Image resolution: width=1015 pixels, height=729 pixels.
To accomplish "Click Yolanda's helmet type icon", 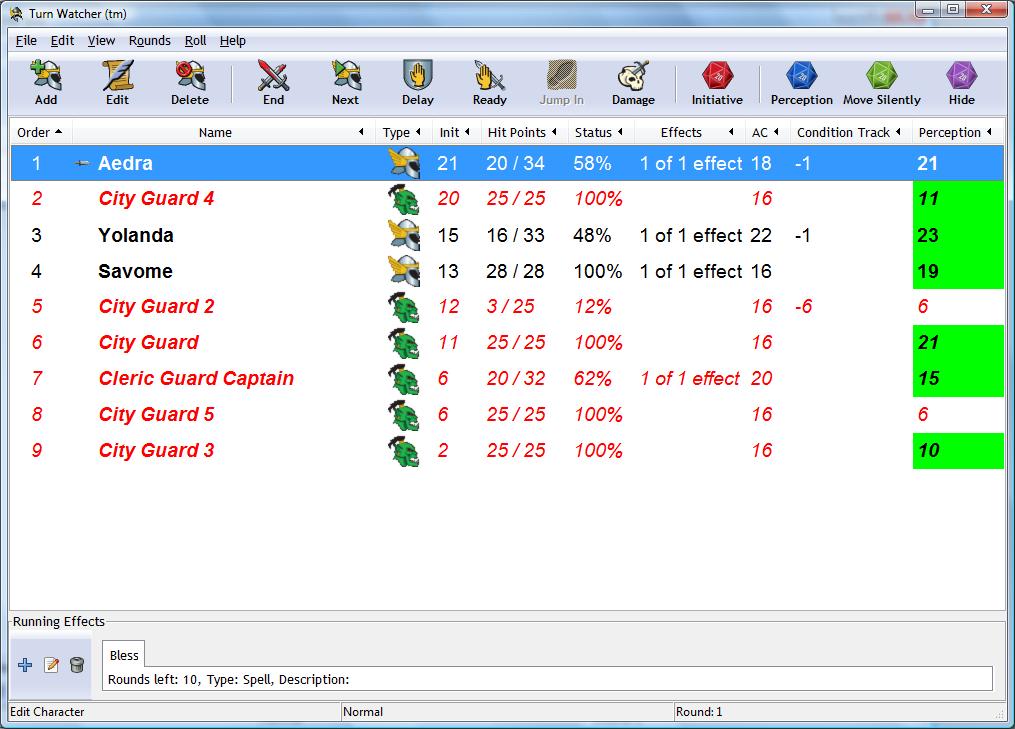I will [405, 235].
